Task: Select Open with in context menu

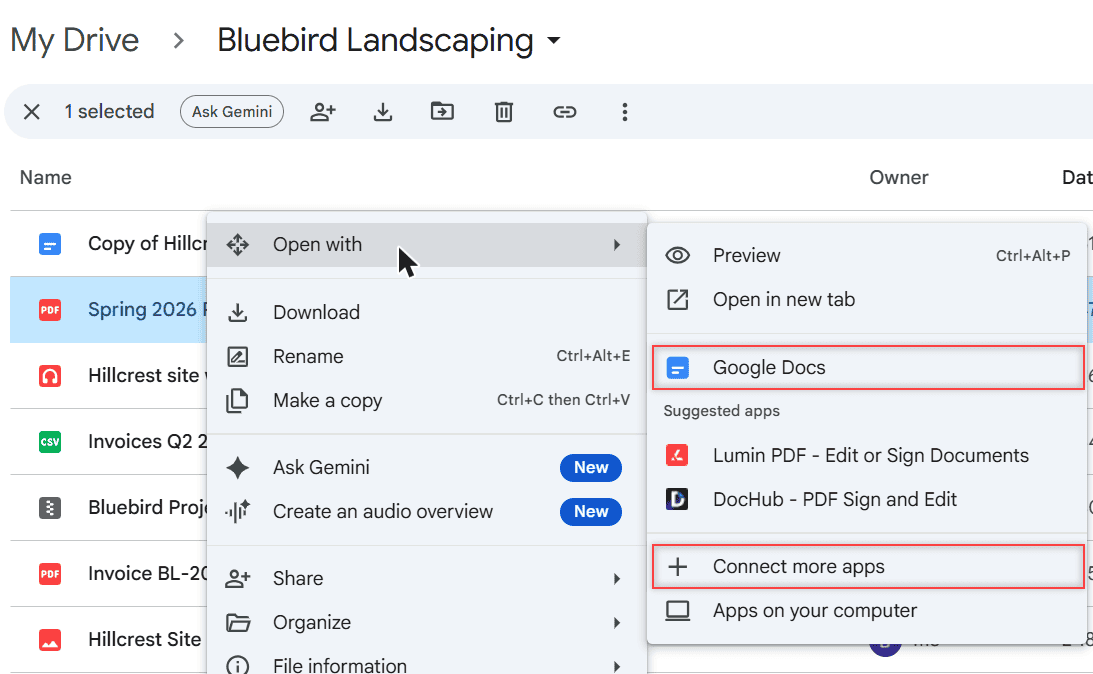Action: [427, 245]
